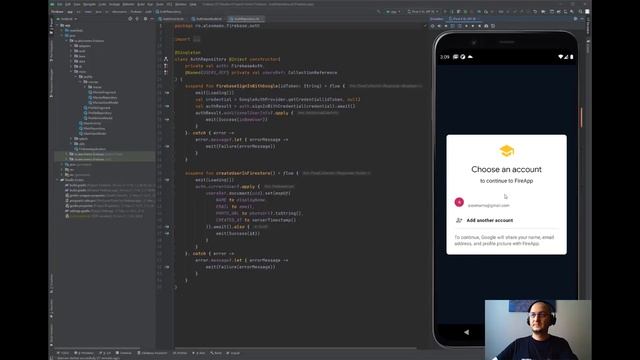Open the Project panel settings gear
Image resolution: width=640 pixels, height=360 pixels.
click(146, 19)
